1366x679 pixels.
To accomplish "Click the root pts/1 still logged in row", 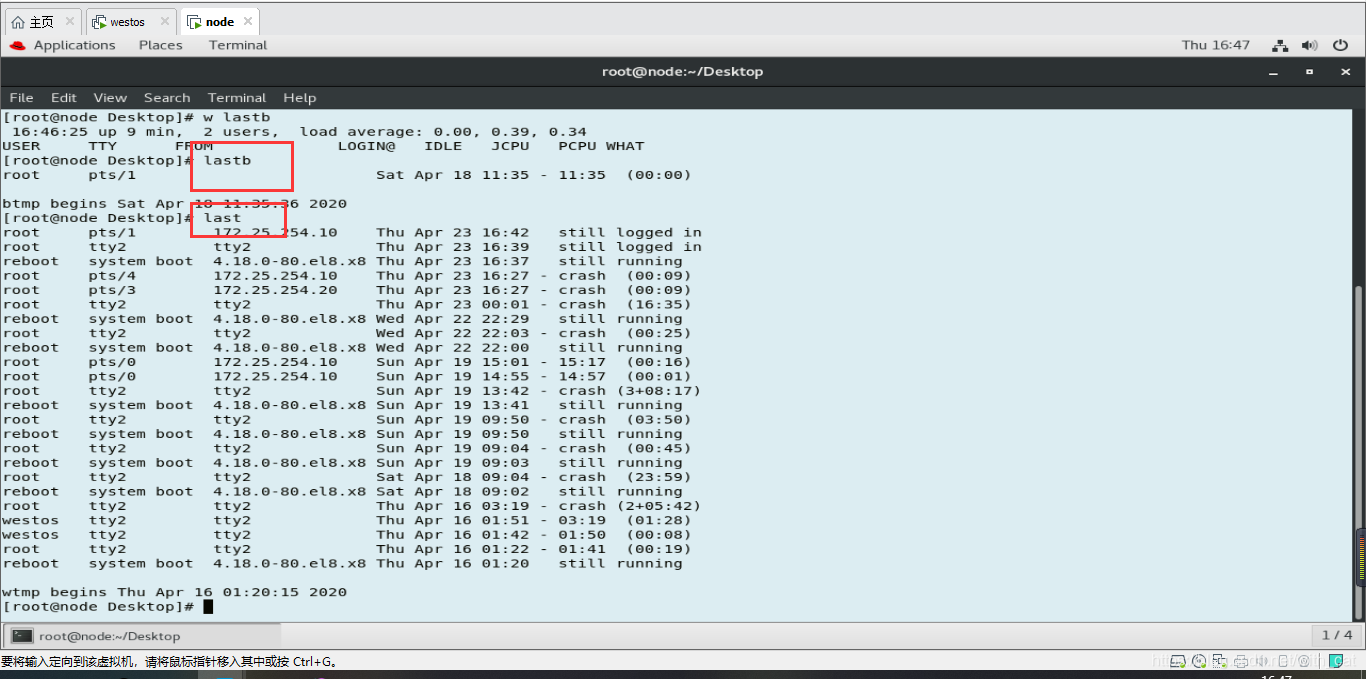I will 352,232.
